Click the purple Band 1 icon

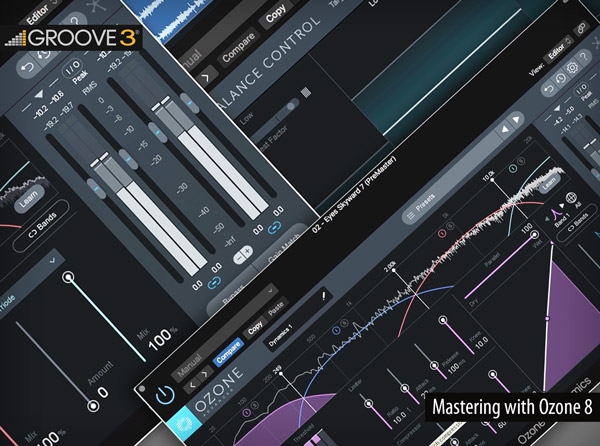(x=555, y=213)
